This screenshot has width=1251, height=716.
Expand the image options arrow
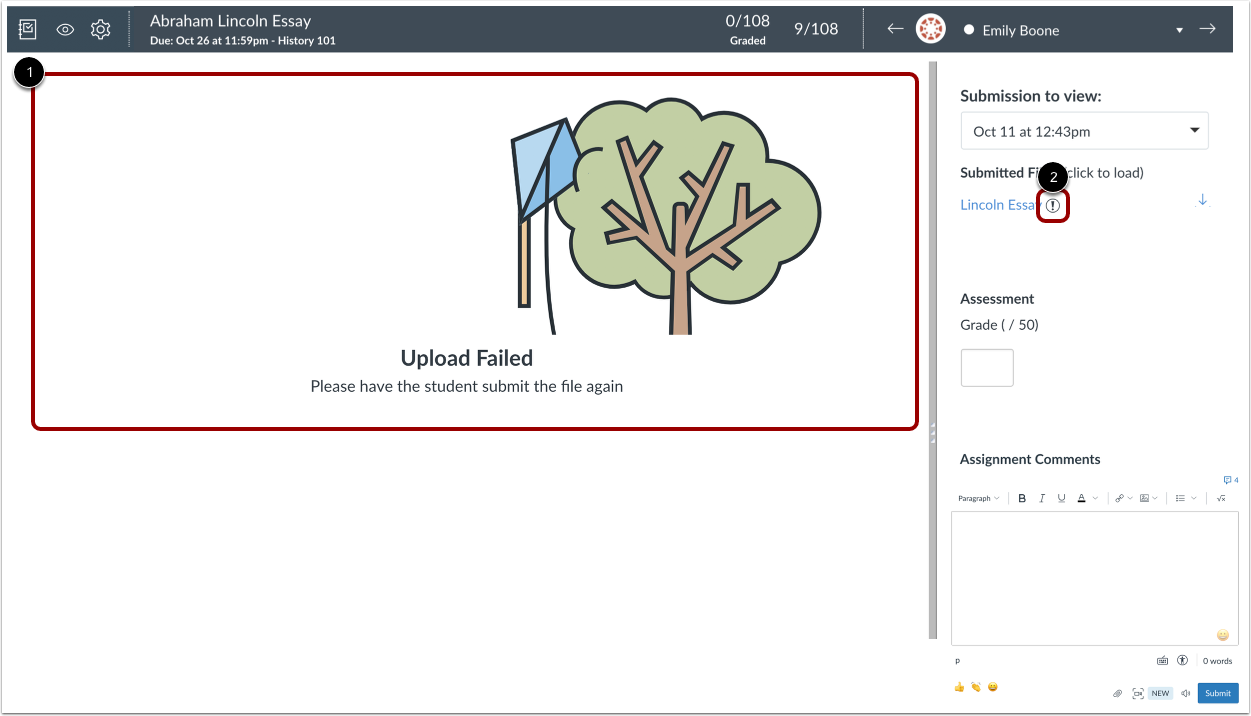point(1154,498)
